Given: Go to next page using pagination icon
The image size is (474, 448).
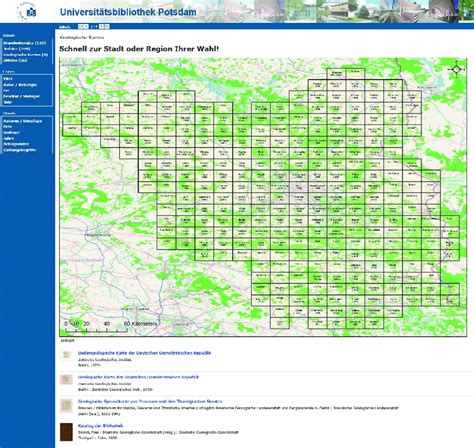Looking at the screenshot, I should click(102, 27).
